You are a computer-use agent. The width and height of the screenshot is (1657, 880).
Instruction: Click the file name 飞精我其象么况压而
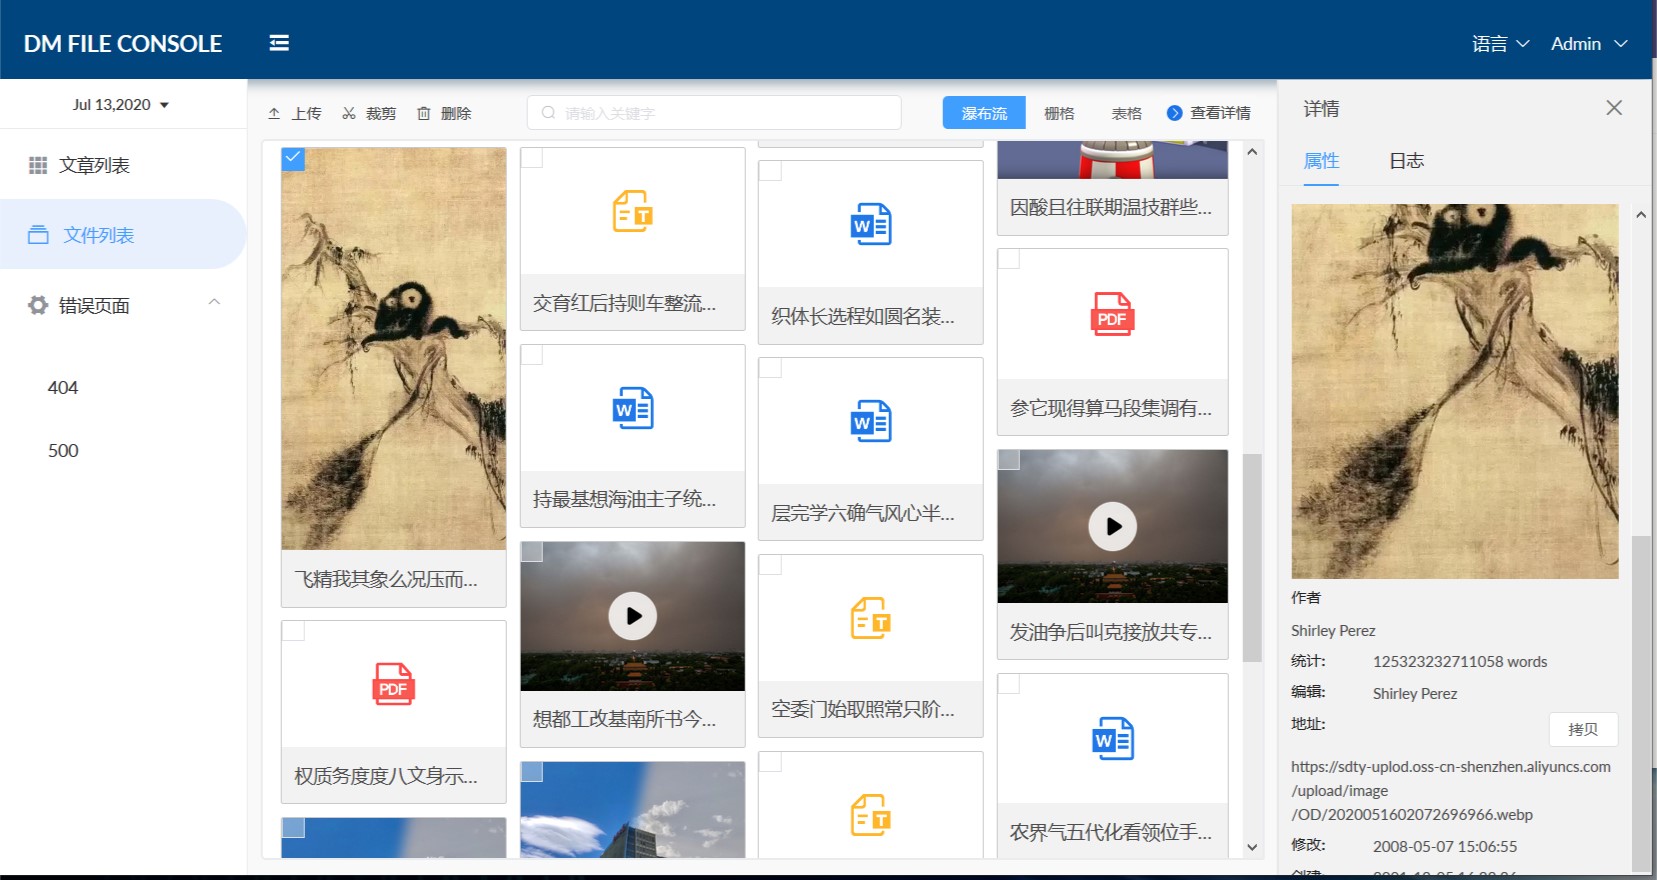[386, 579]
